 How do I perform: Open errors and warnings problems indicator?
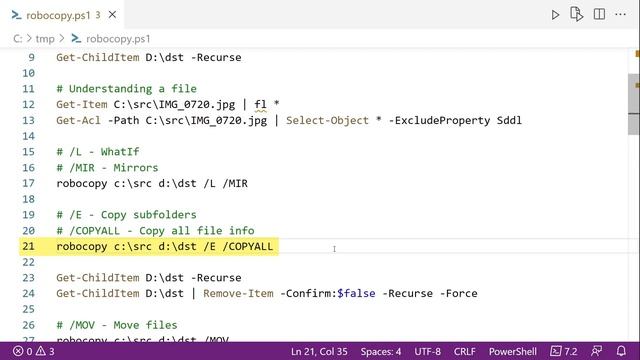click(33, 351)
